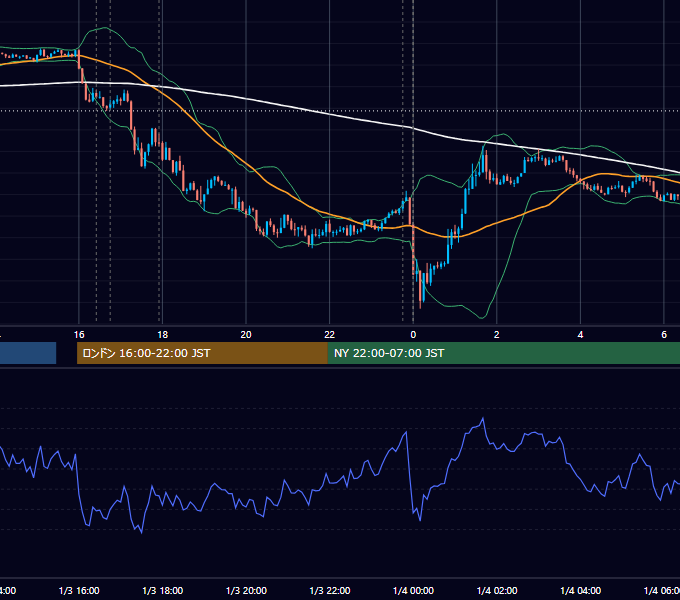The image size is (680, 600).
Task: Click the 1/4 00:00 time label
Action: [413, 590]
